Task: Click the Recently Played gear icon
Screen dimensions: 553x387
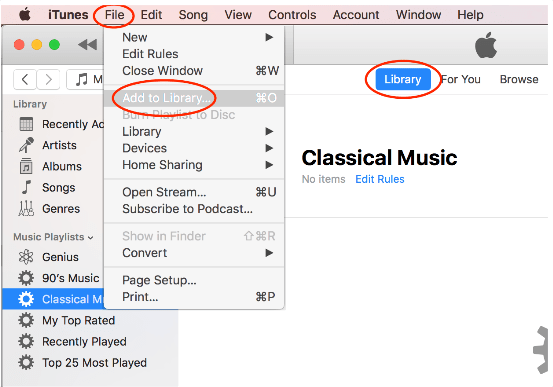Action: (x=26, y=341)
